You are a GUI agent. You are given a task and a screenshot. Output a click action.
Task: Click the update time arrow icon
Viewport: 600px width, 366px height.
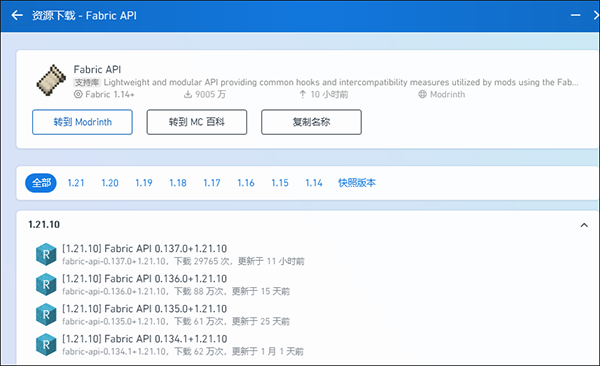click(x=302, y=94)
